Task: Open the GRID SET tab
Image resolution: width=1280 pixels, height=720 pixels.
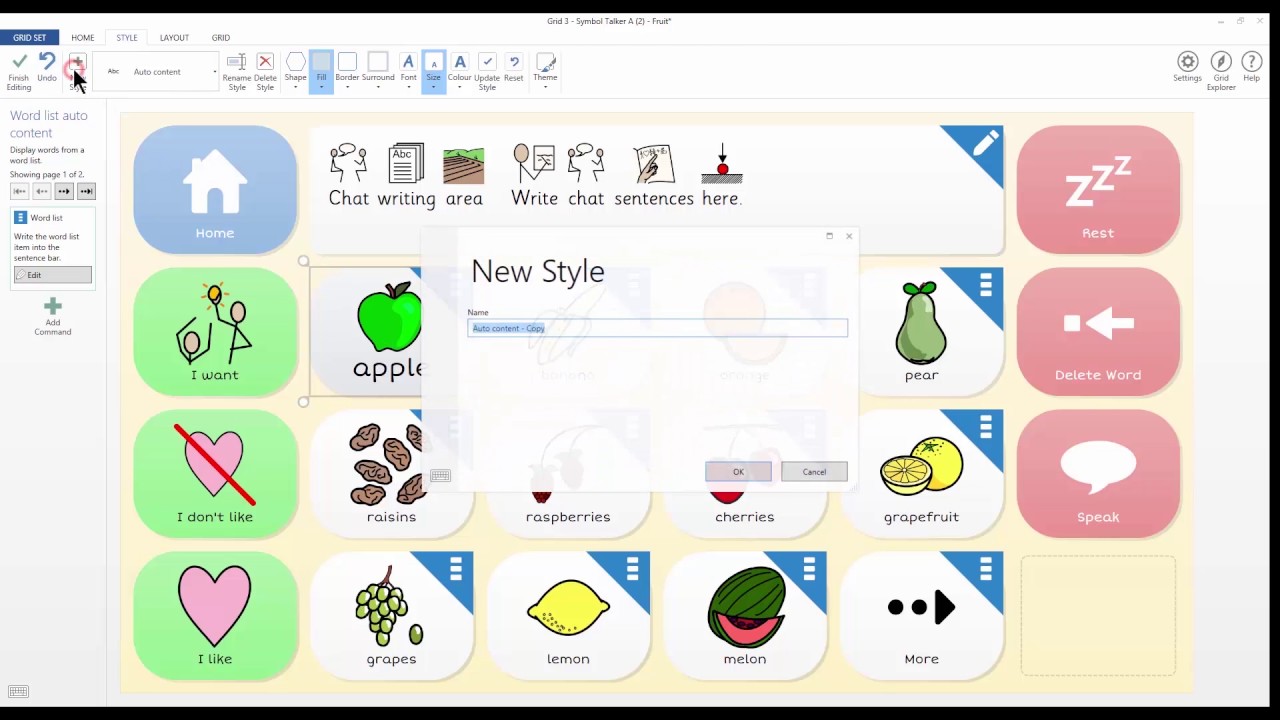Action: coord(30,38)
